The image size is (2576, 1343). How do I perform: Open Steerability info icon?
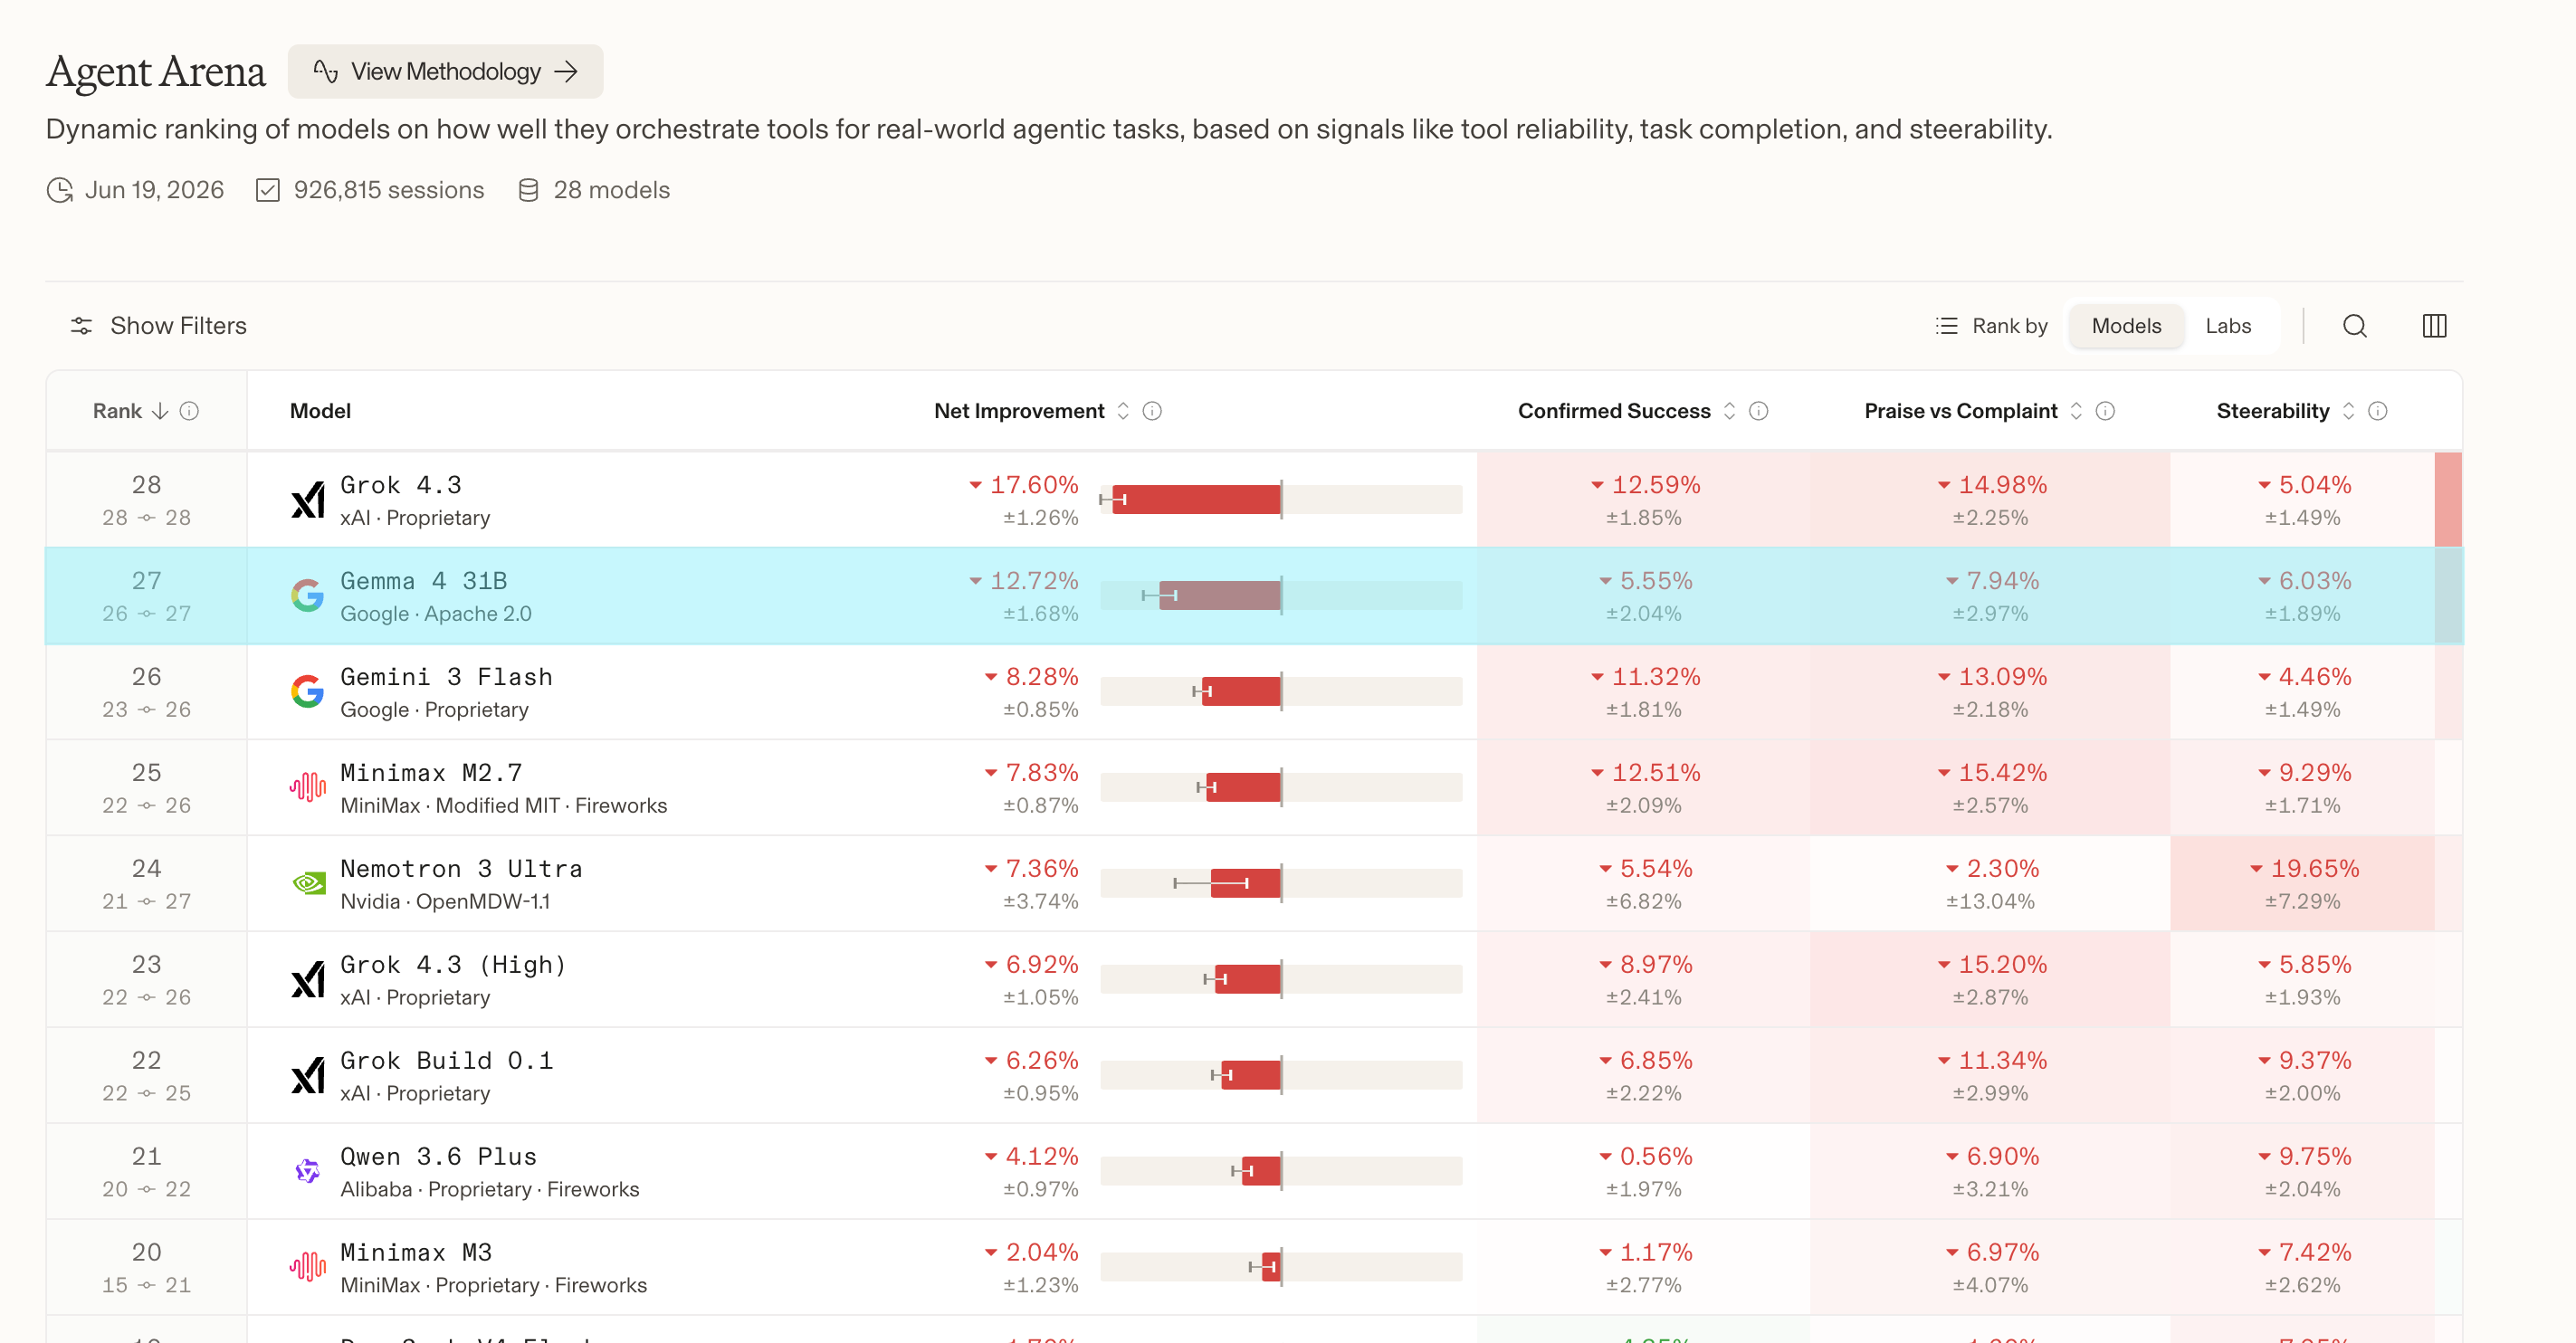[x=2378, y=411]
